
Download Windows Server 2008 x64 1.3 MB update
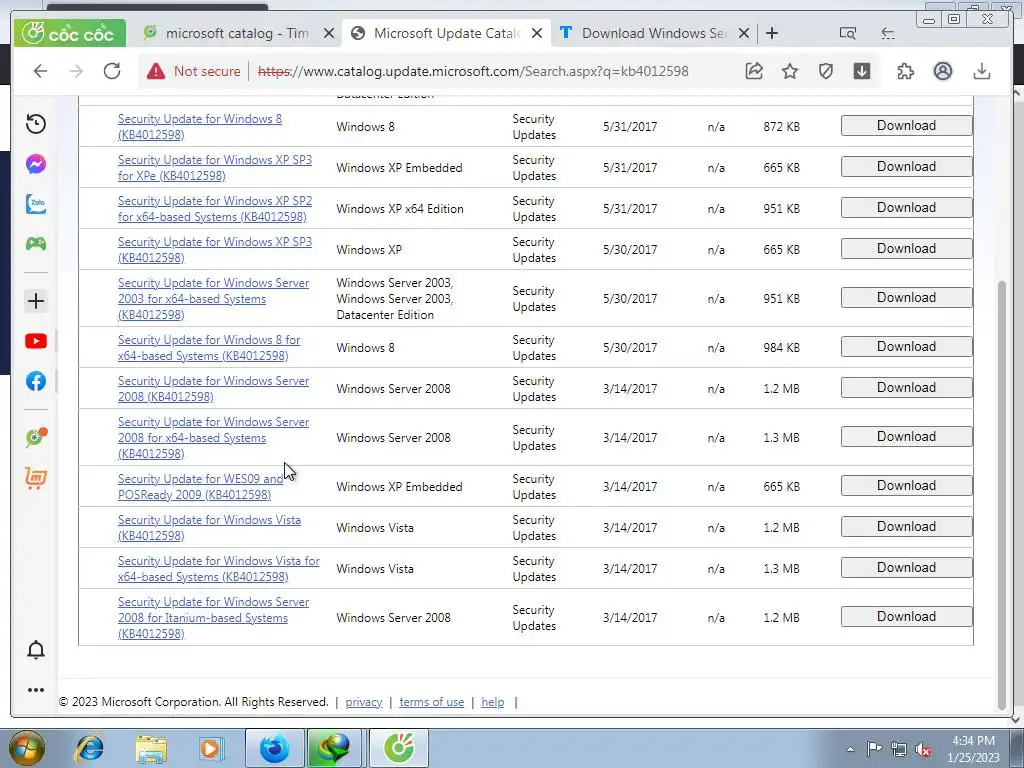pos(906,437)
